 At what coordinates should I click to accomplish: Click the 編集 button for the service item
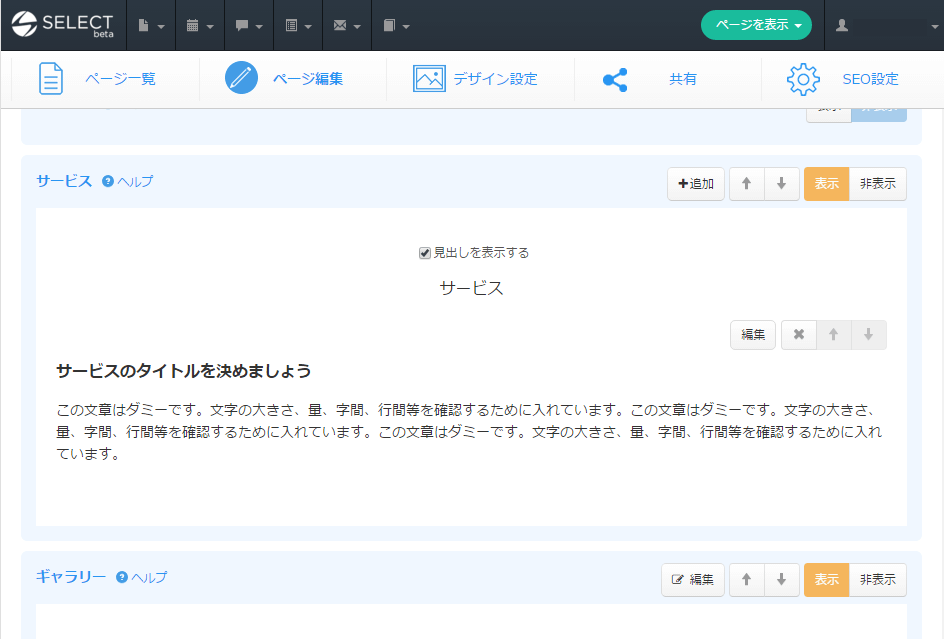pos(752,335)
